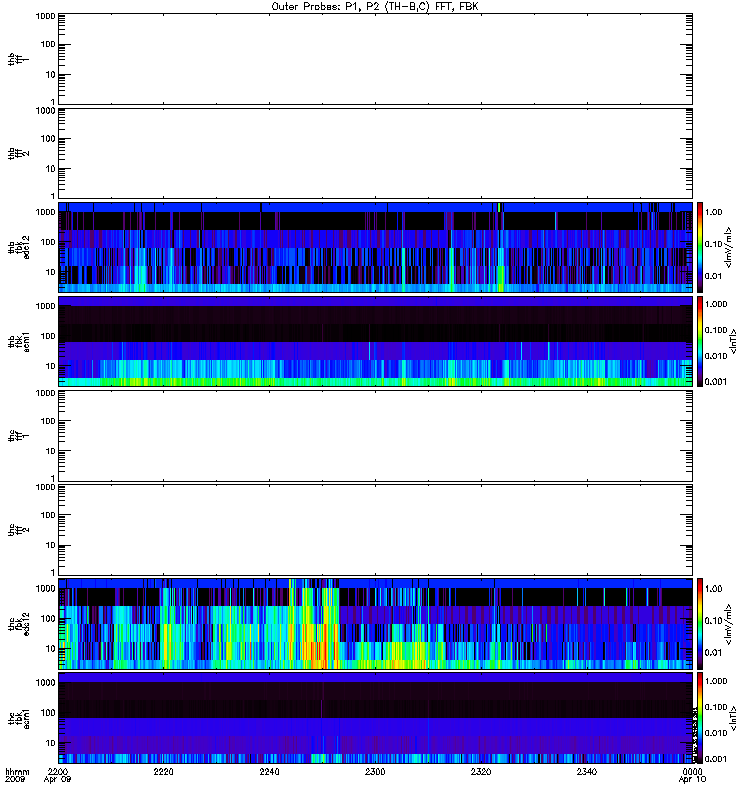Viewport: 750px width, 800px height.
Task: Click the "Apr 10" date label
Action: (x=692, y=780)
